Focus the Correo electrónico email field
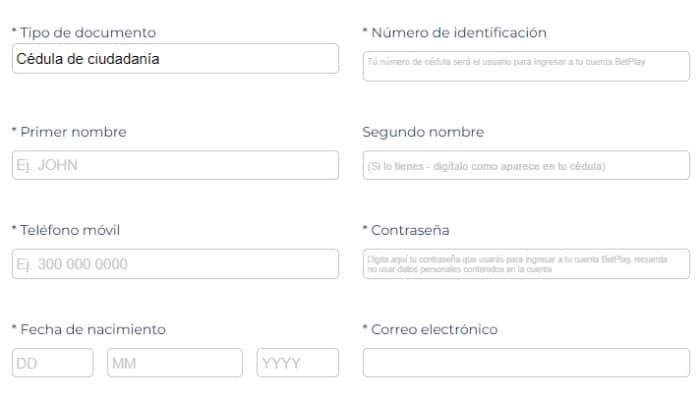 pos(526,363)
